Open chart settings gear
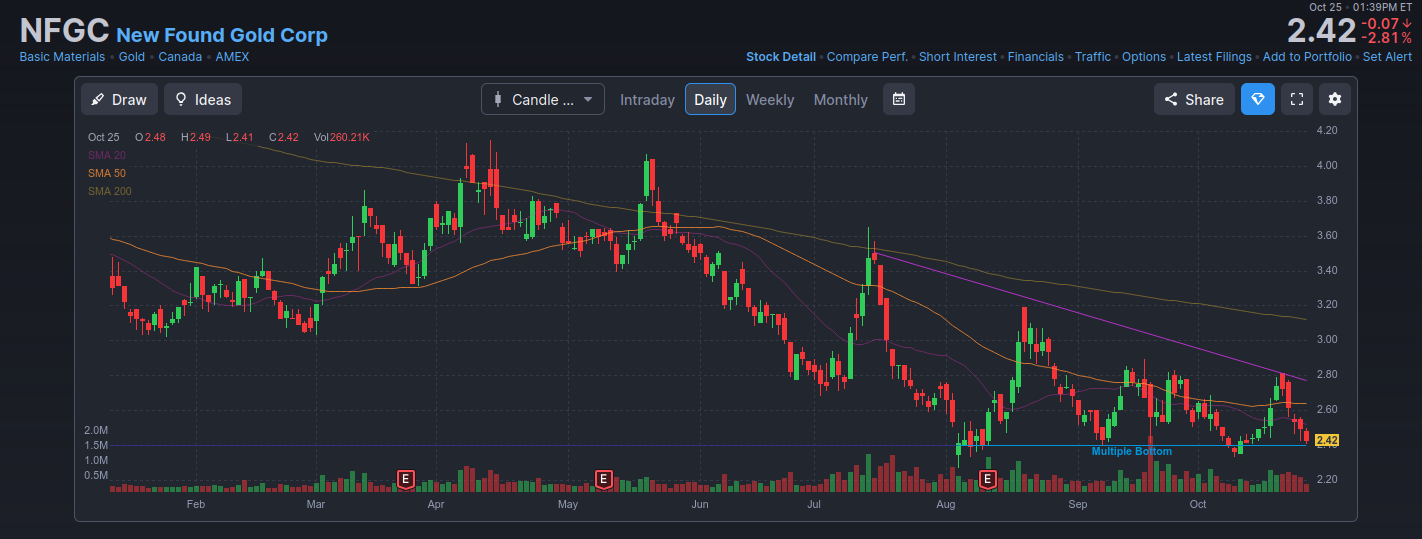Screen dimensions: 1422x539 pyautogui.click(x=1335, y=99)
